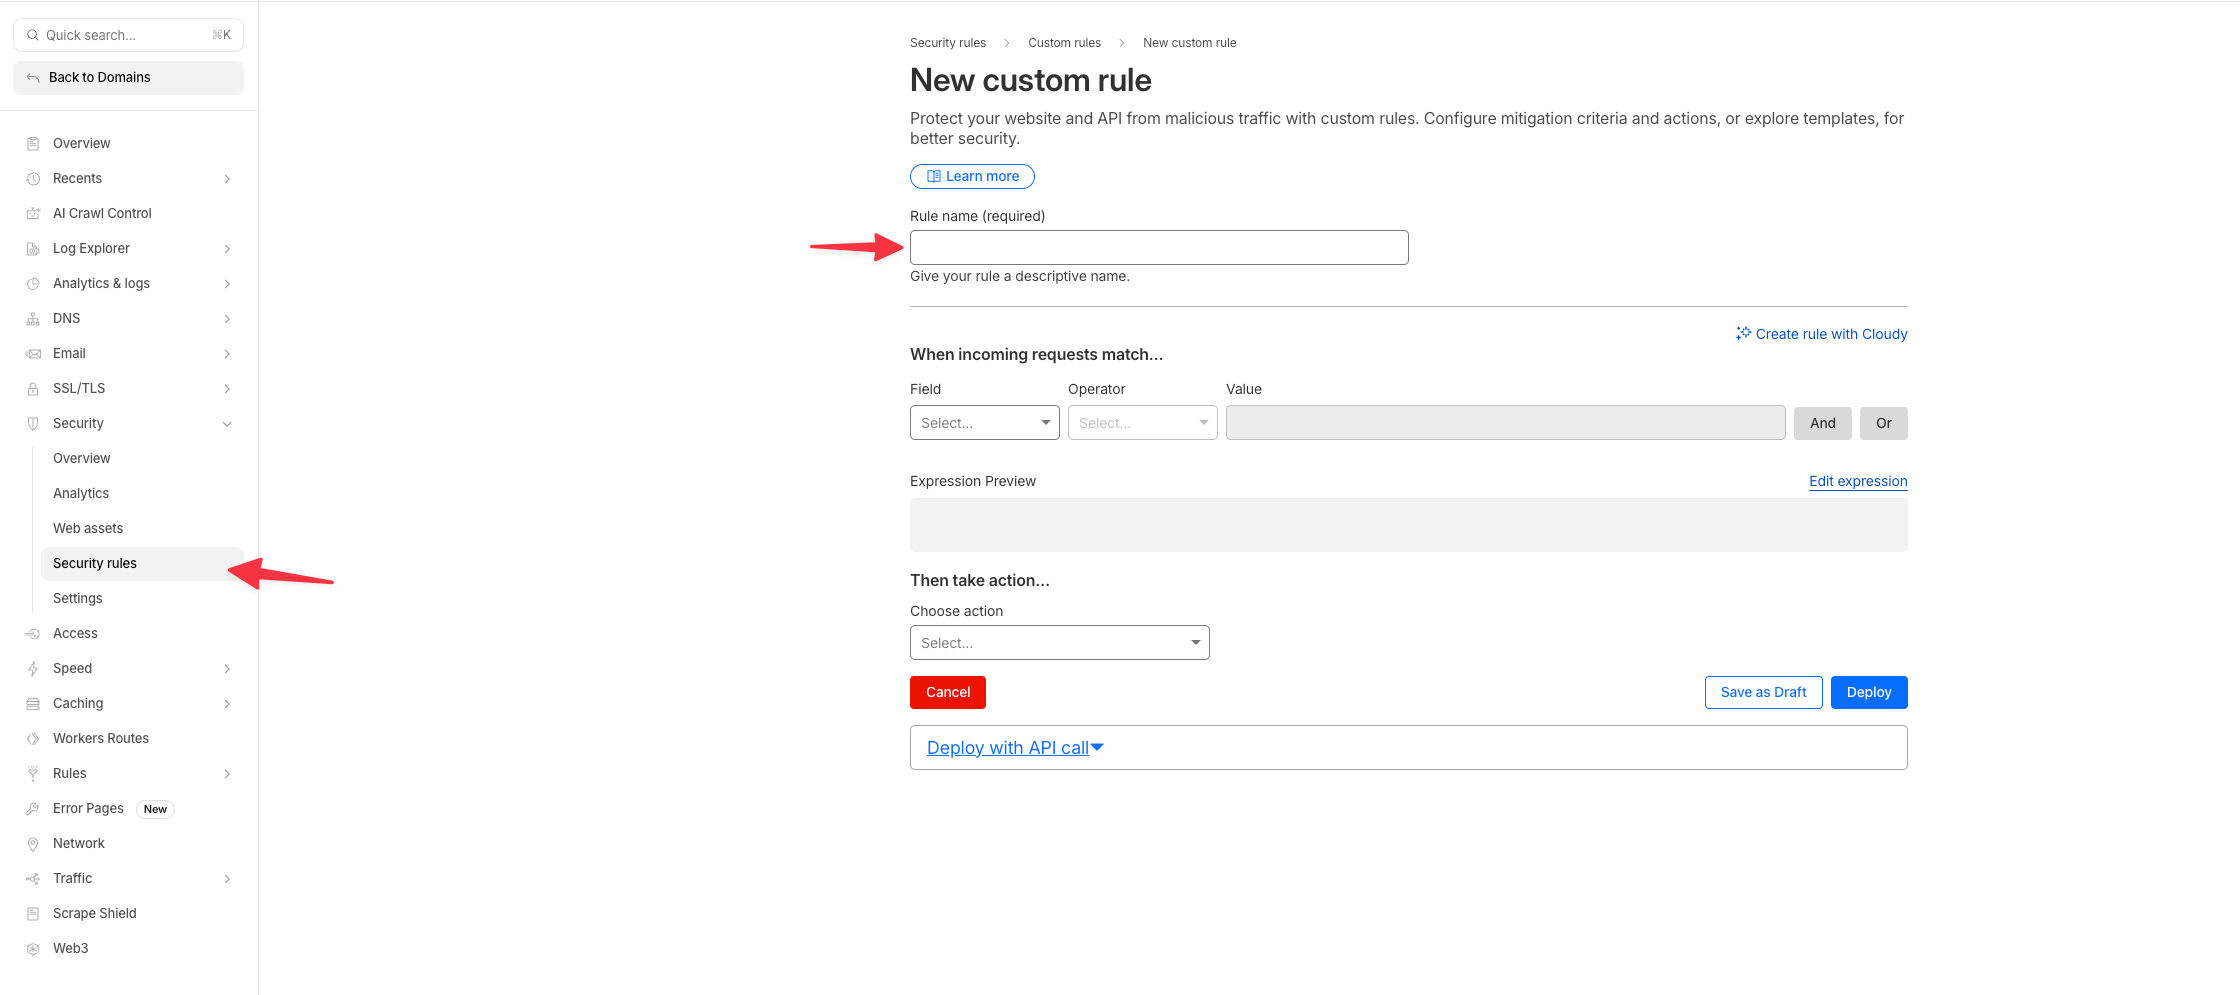
Task: Click the AI Crawl Control icon
Action: click(33, 214)
